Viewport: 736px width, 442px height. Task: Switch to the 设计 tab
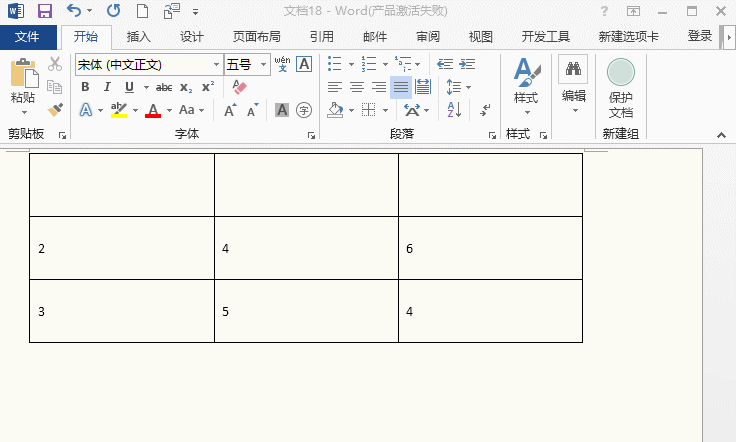[192, 37]
